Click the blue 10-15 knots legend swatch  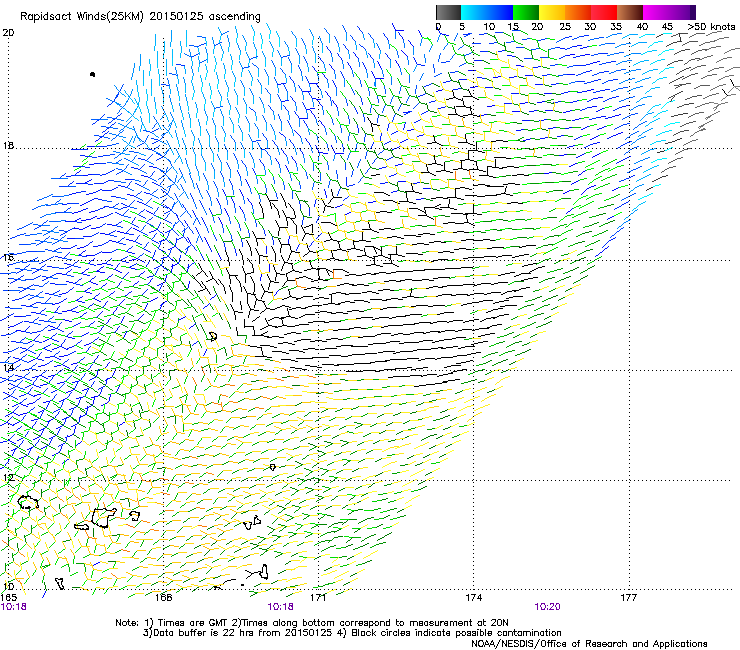click(500, 12)
